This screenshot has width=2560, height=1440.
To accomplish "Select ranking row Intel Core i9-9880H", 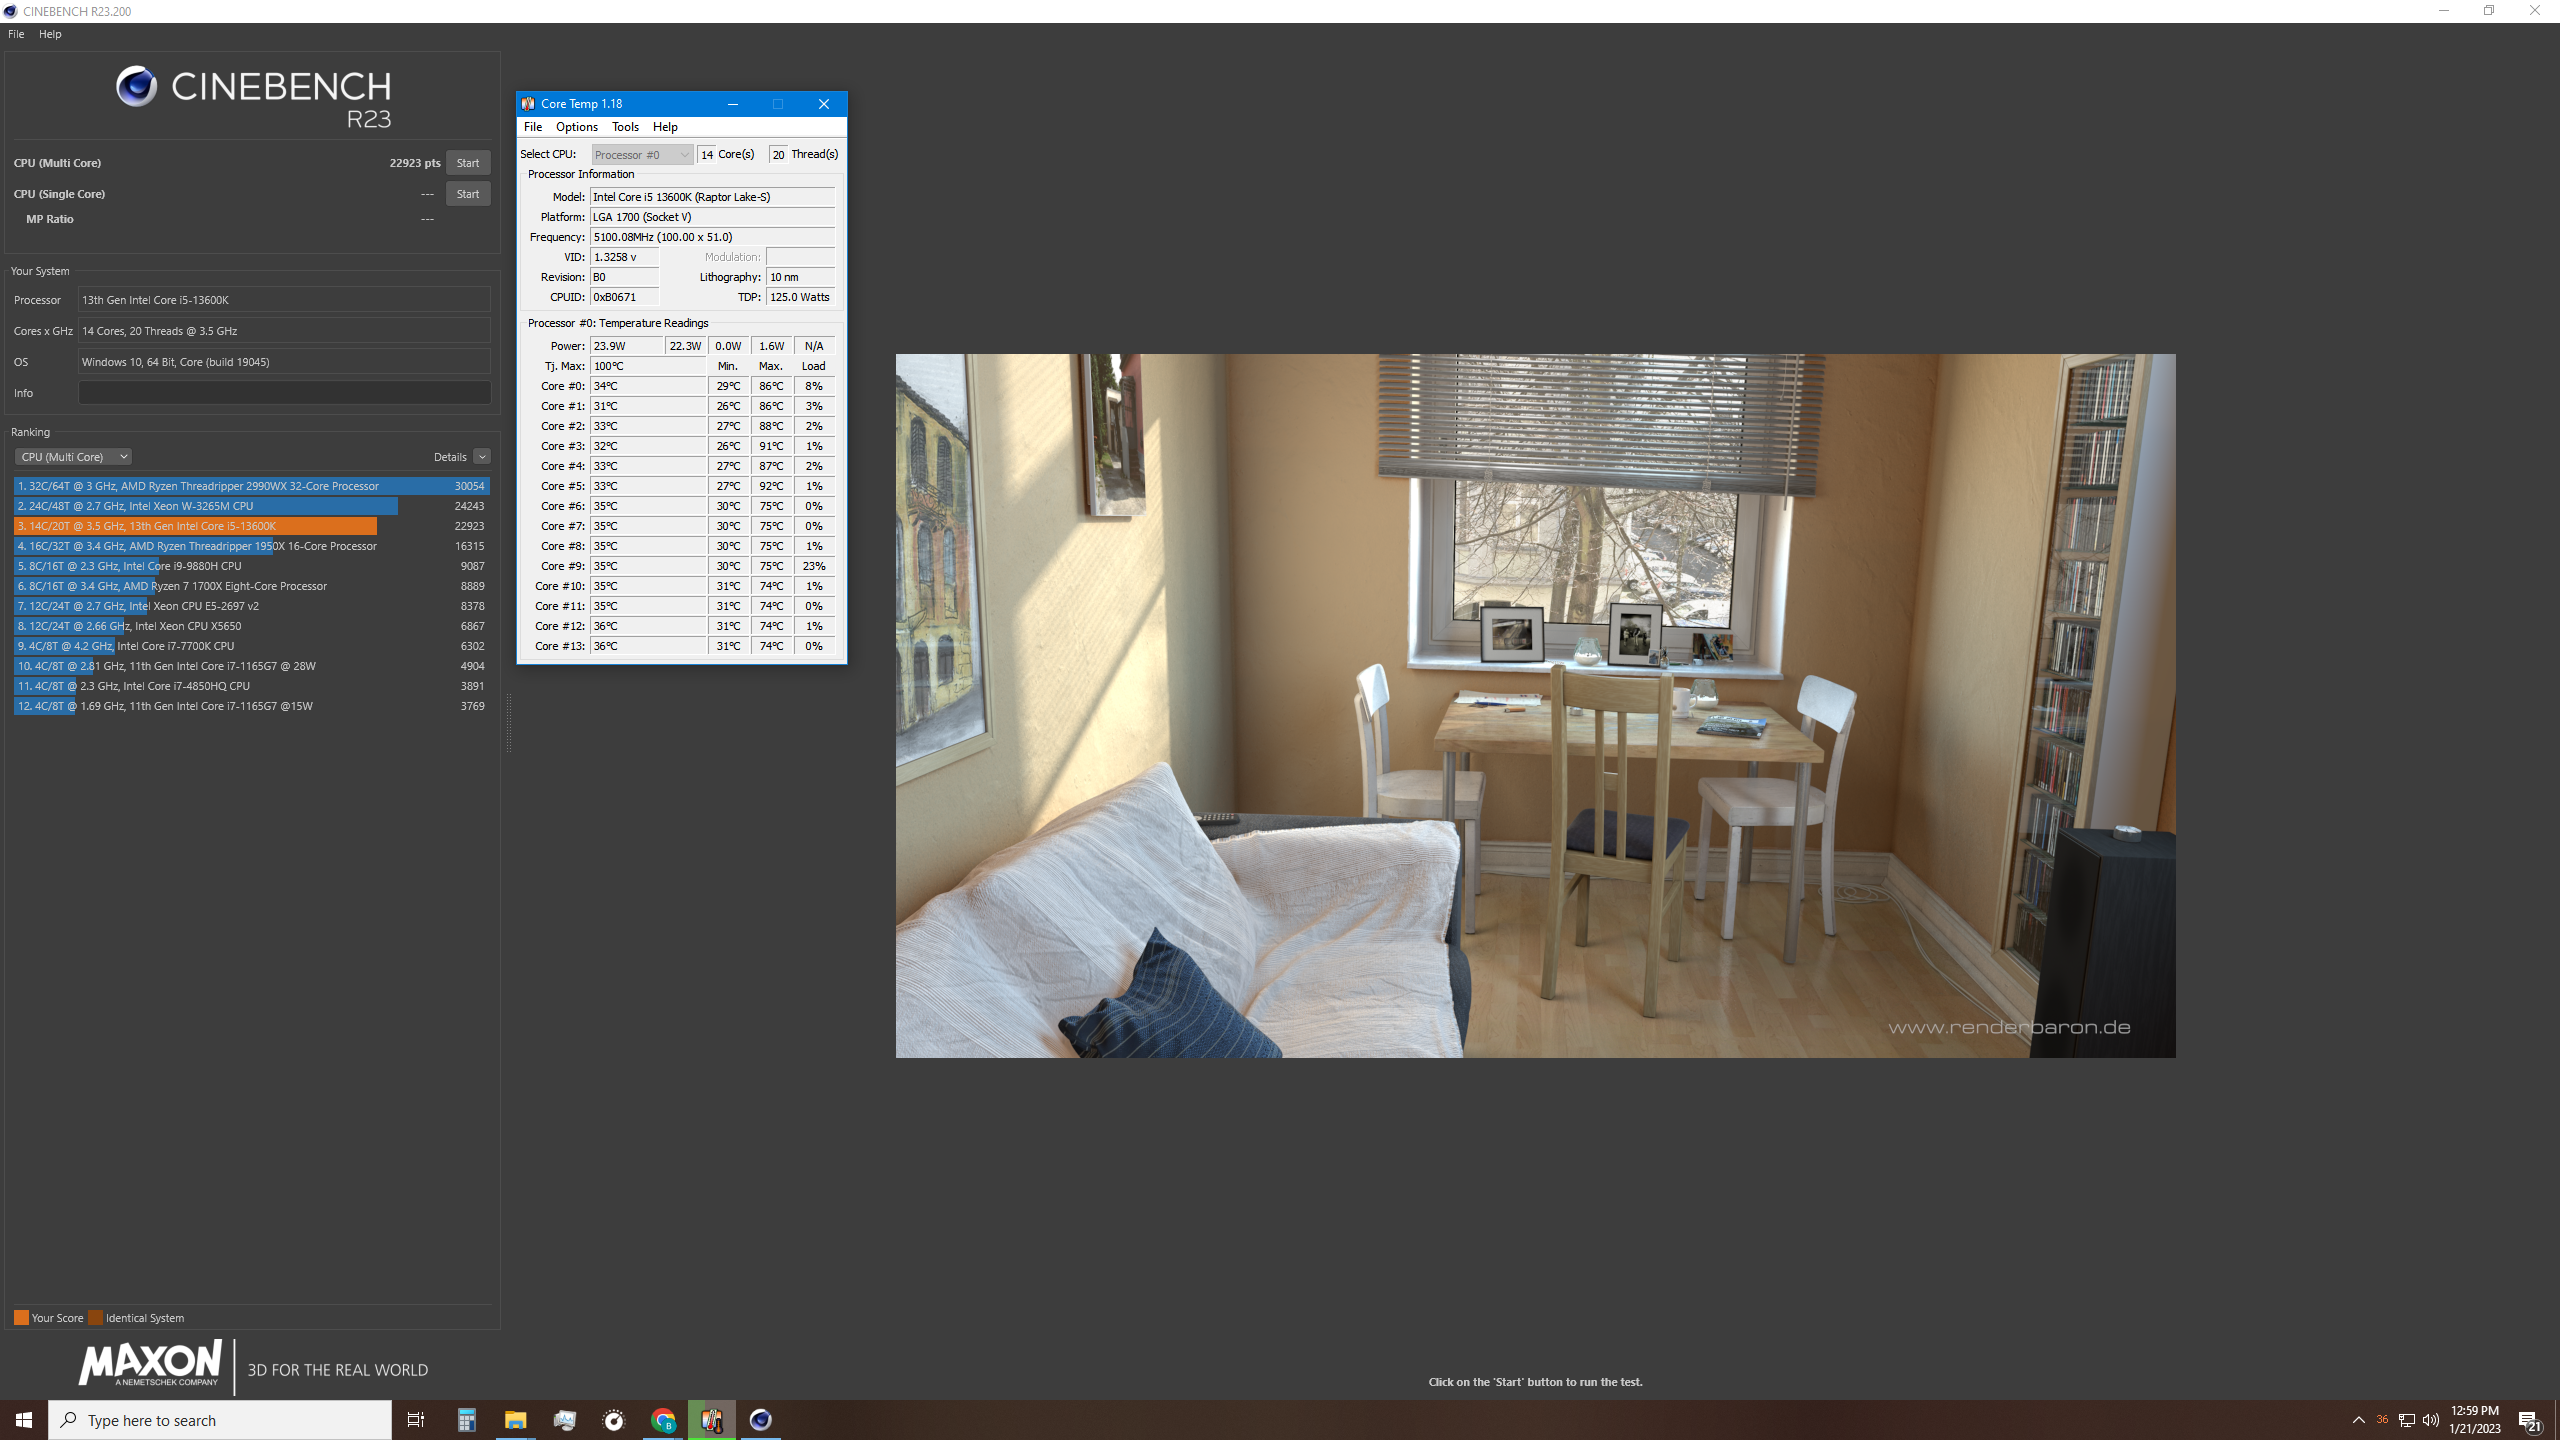I will 251,566.
